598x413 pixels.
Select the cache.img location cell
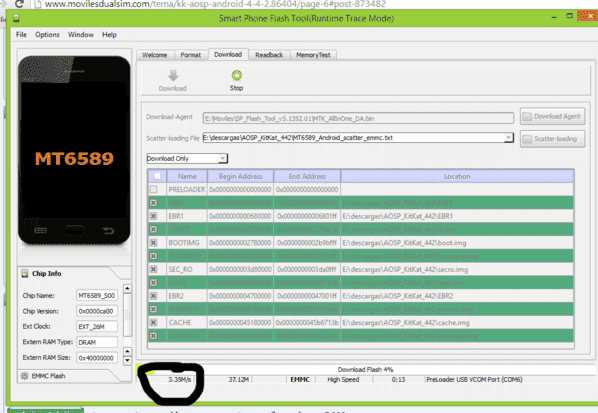point(457,323)
